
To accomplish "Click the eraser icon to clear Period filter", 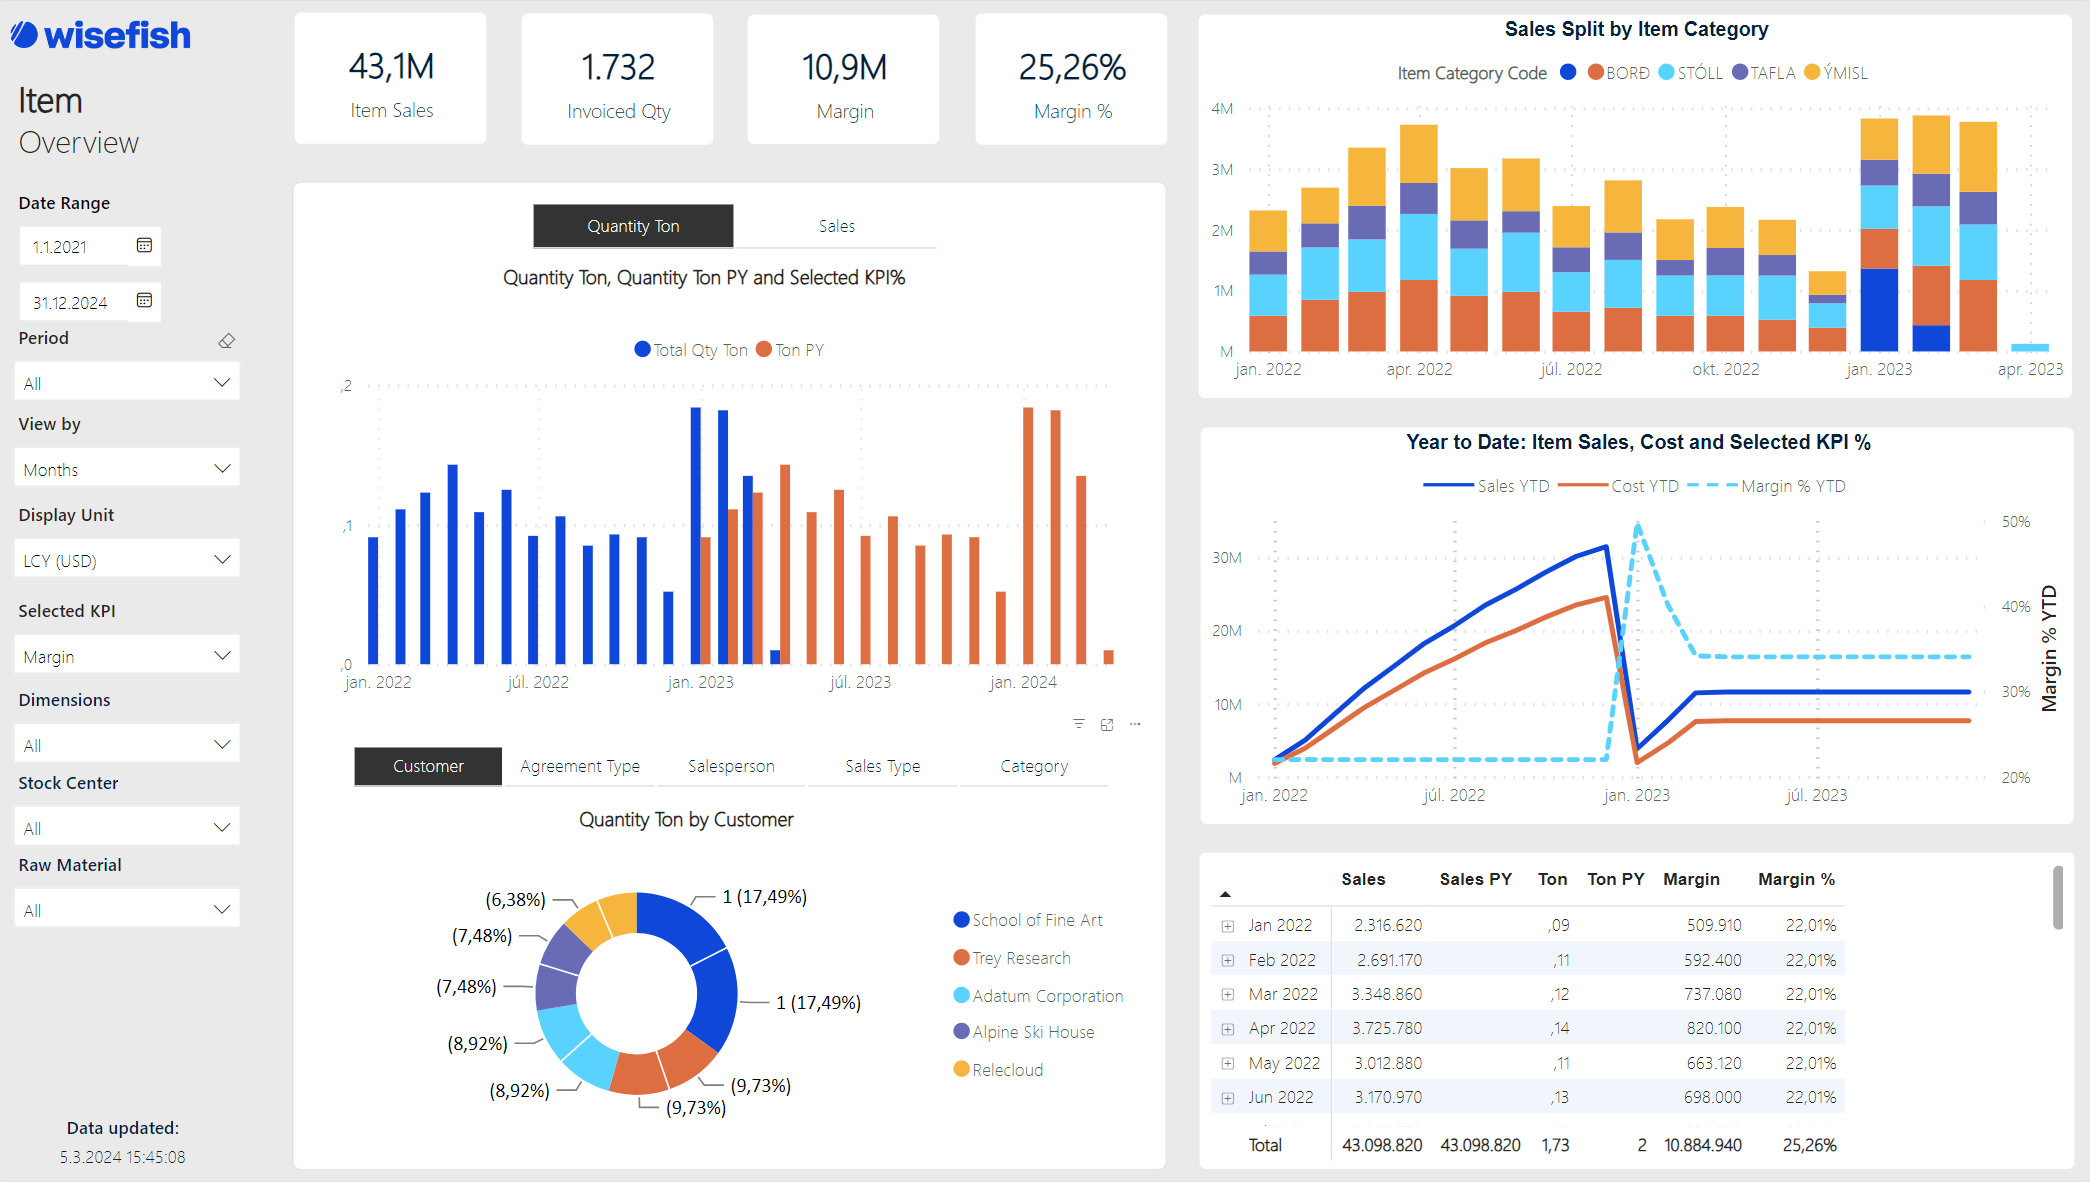I will (226, 340).
